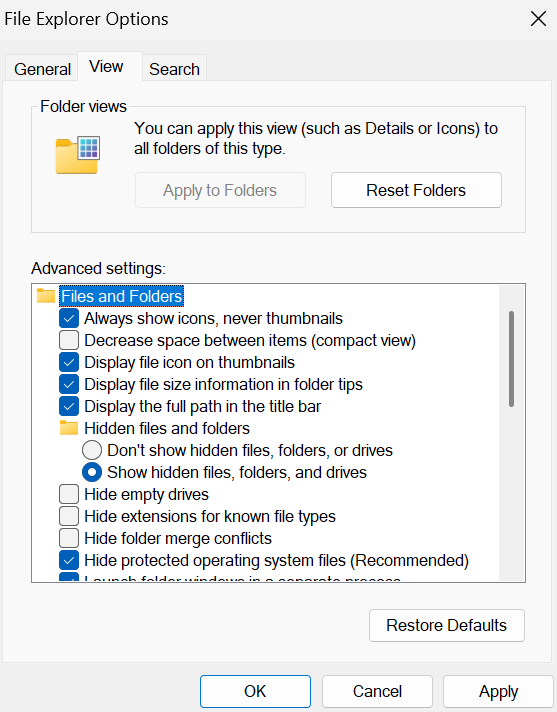
Task: Toggle Hide protected operating system files
Action: (x=69, y=560)
